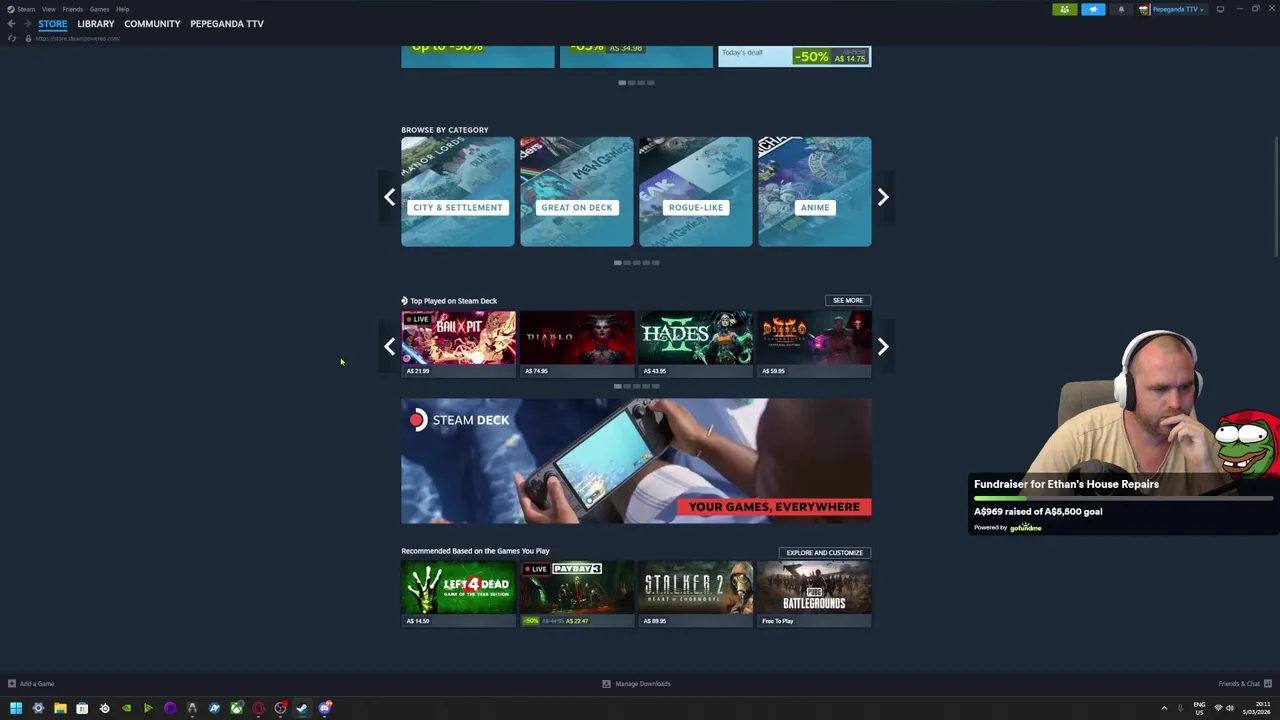Open the notifications bell
Viewport: 1280px width, 720px height.
(1121, 9)
